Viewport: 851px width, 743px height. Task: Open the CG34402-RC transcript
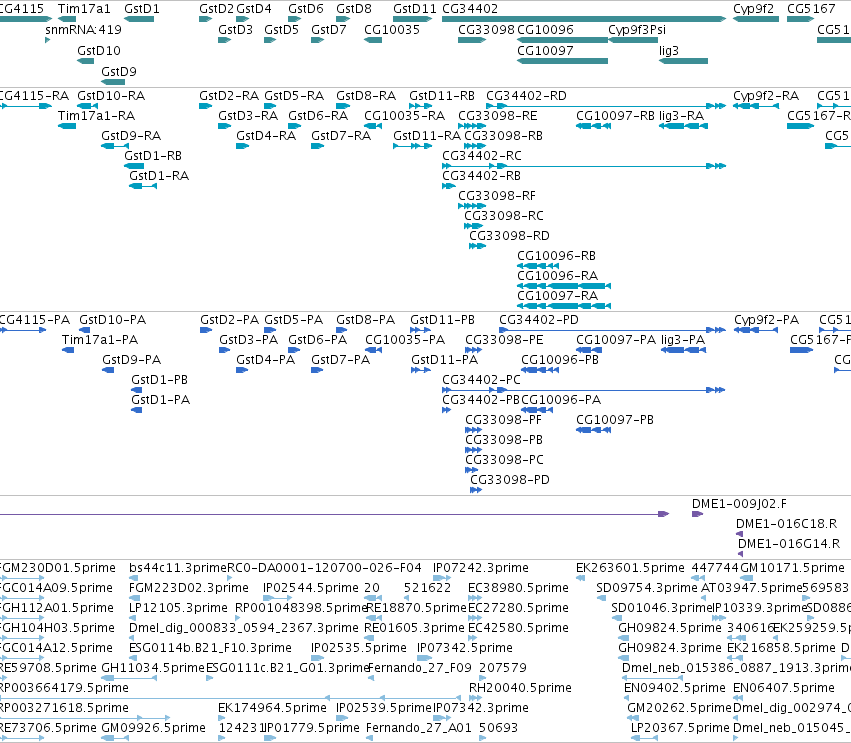click(584, 166)
